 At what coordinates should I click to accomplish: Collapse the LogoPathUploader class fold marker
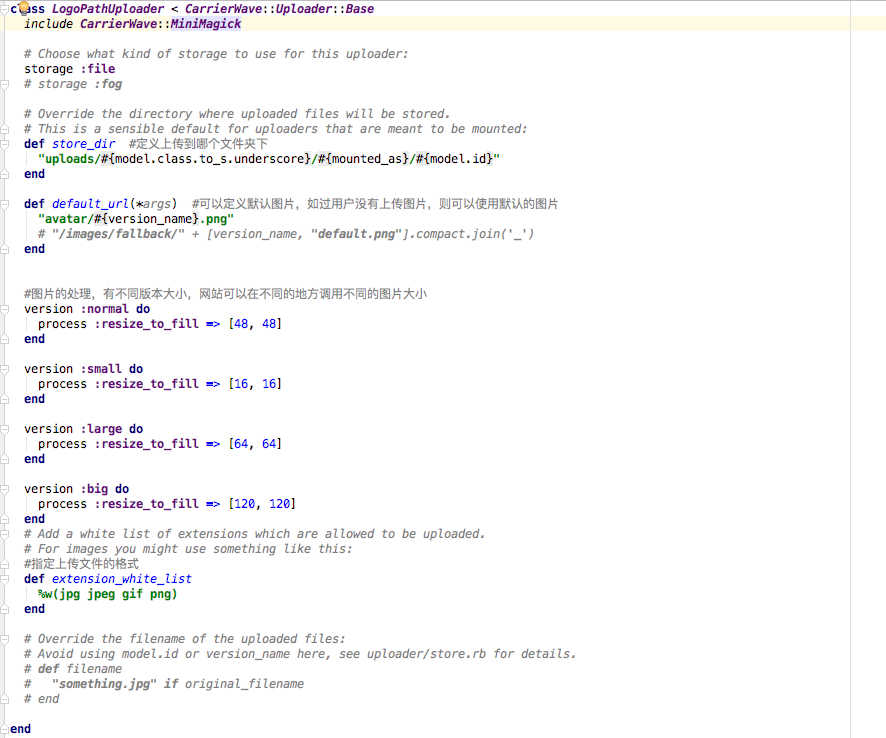(x=5, y=9)
